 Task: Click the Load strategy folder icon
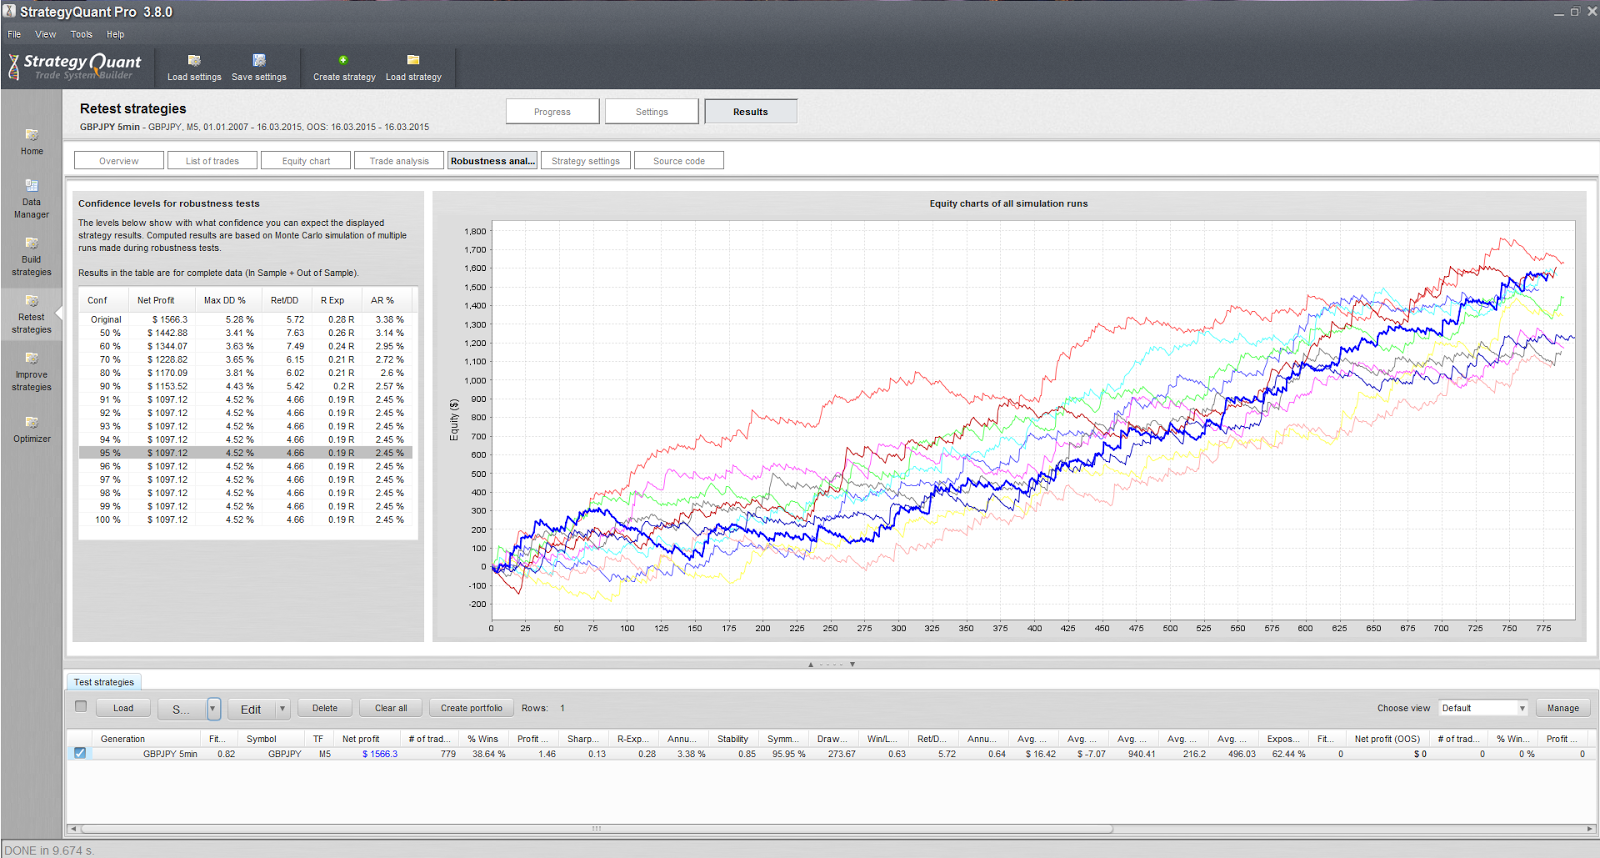point(413,60)
